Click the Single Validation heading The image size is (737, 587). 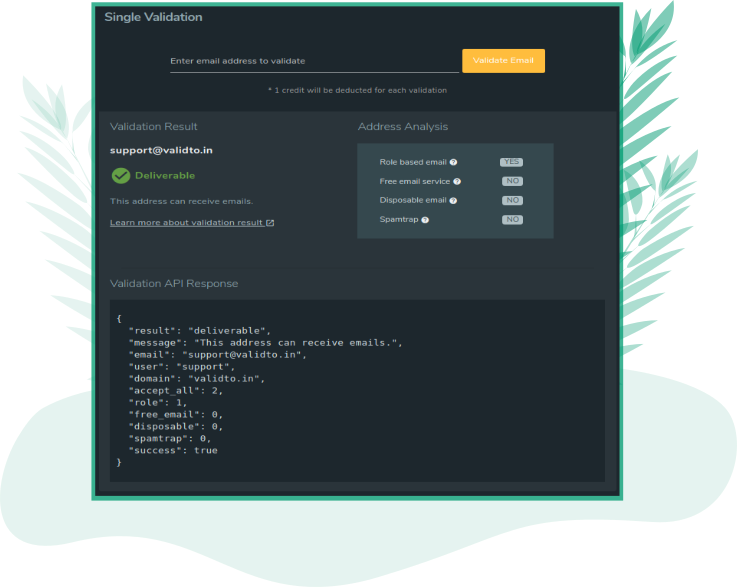tap(153, 17)
